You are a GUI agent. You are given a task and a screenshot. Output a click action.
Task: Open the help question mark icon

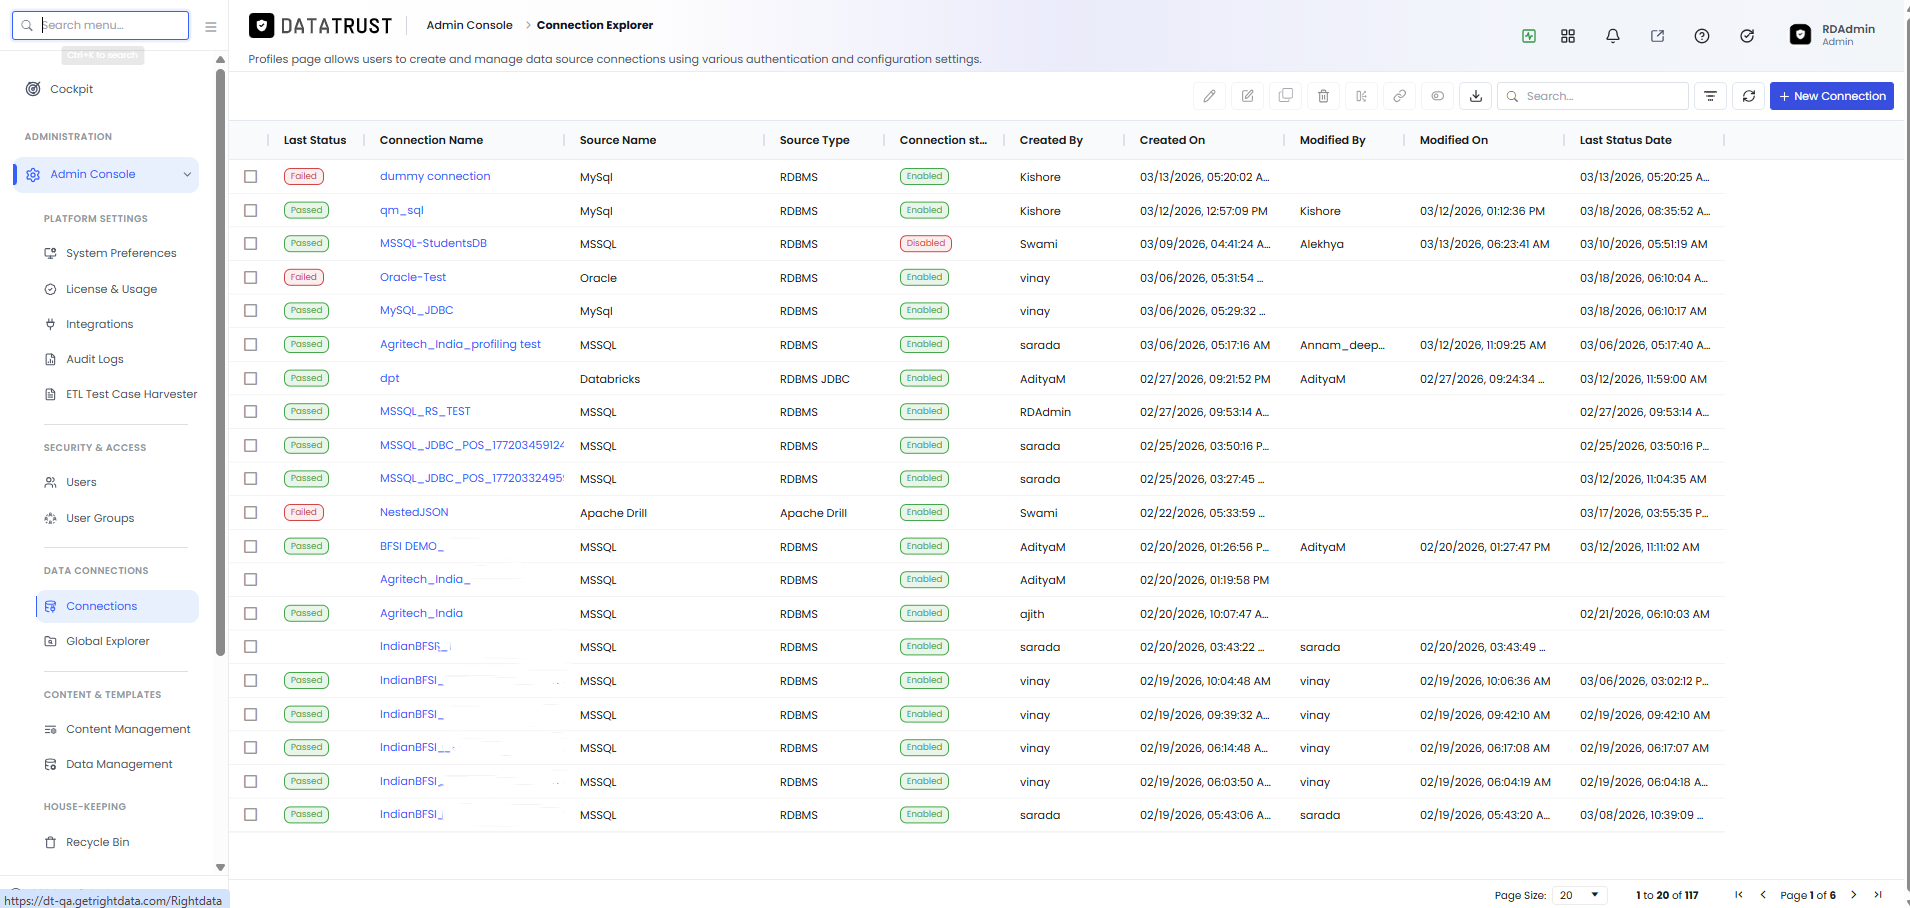click(x=1702, y=36)
